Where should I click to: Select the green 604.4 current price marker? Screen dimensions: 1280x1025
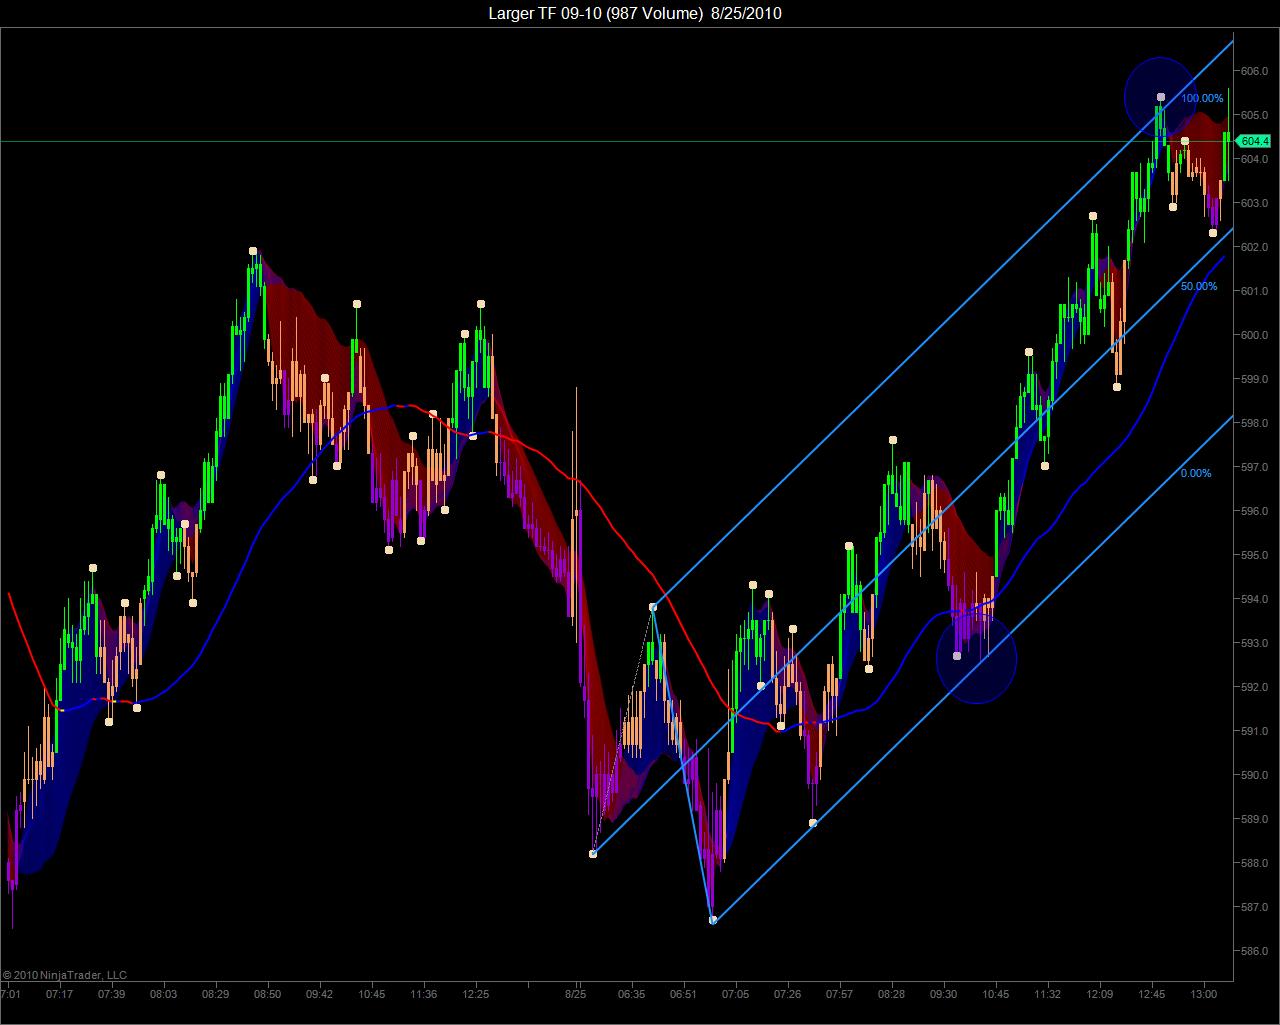[x=1253, y=142]
